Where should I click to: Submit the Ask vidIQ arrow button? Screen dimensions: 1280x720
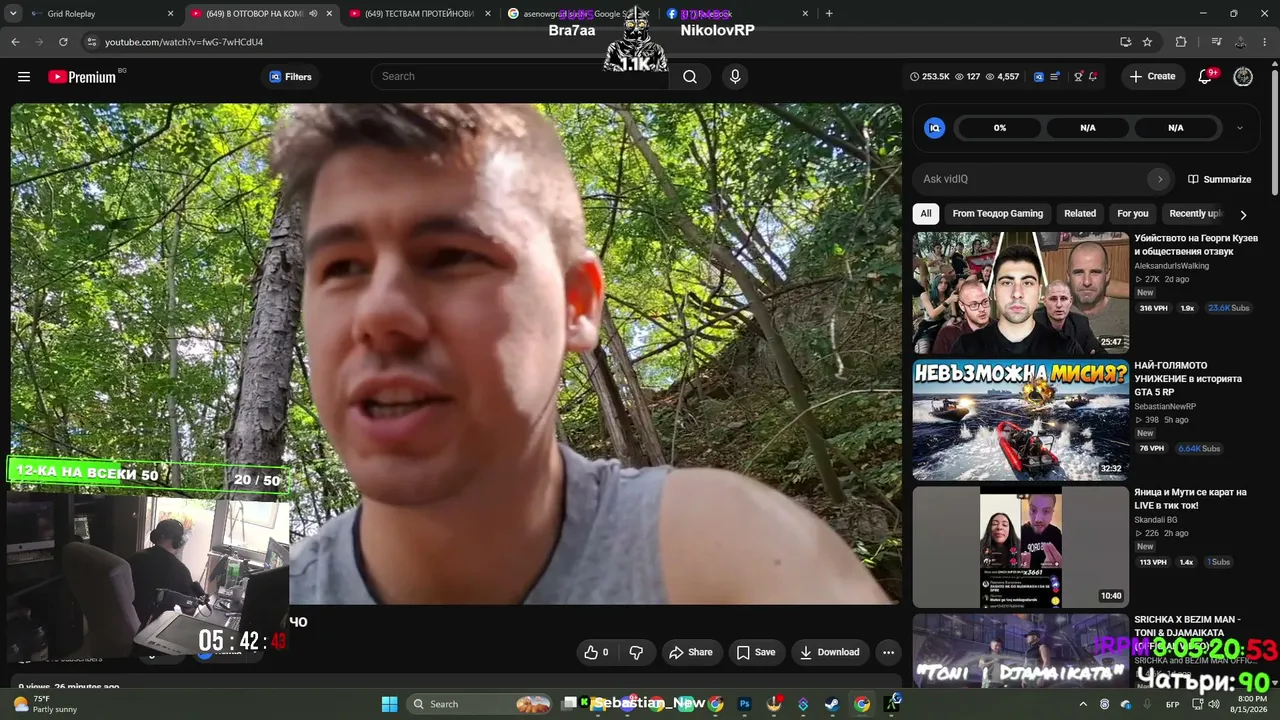(1160, 179)
